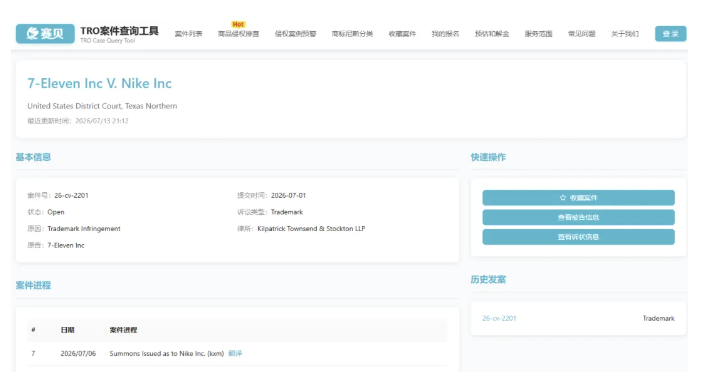Click the date 2026/07/06 in progress table
This screenshot has width=708, height=385.
78,353
